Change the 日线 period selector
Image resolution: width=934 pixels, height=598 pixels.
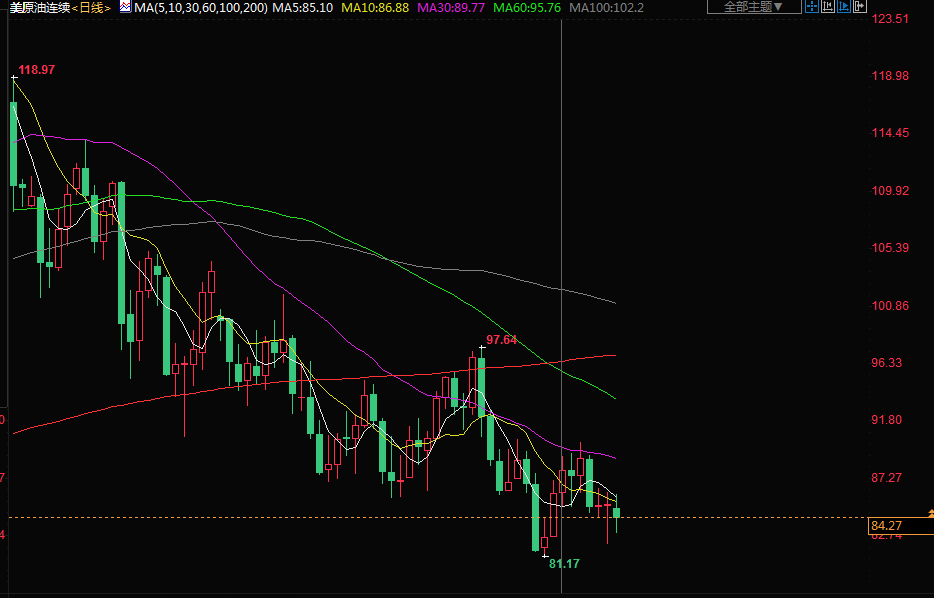[91, 7]
